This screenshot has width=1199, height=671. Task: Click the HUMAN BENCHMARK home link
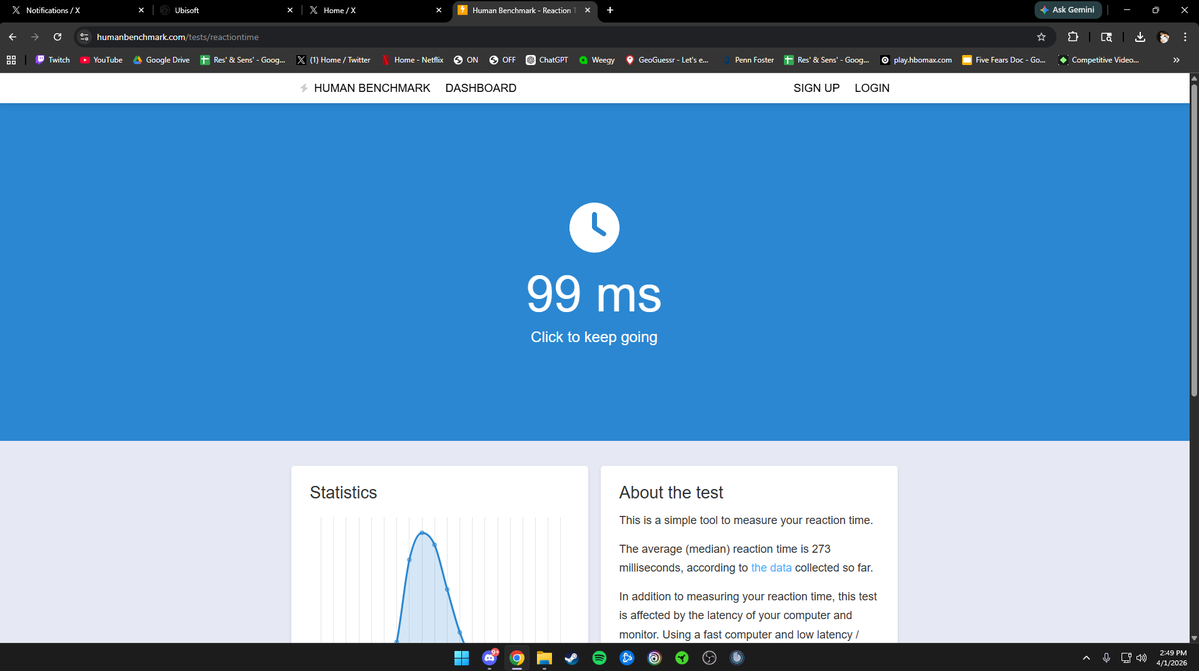click(372, 88)
